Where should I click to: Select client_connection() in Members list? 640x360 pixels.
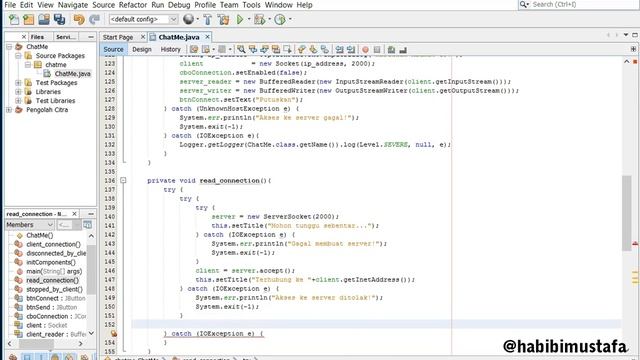(53, 244)
